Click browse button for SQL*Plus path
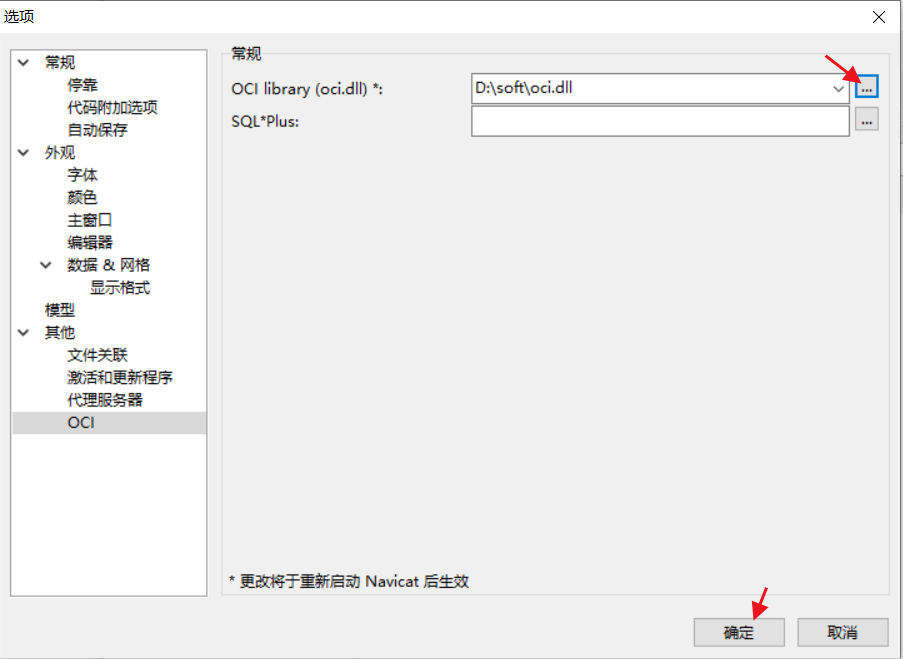 [867, 121]
